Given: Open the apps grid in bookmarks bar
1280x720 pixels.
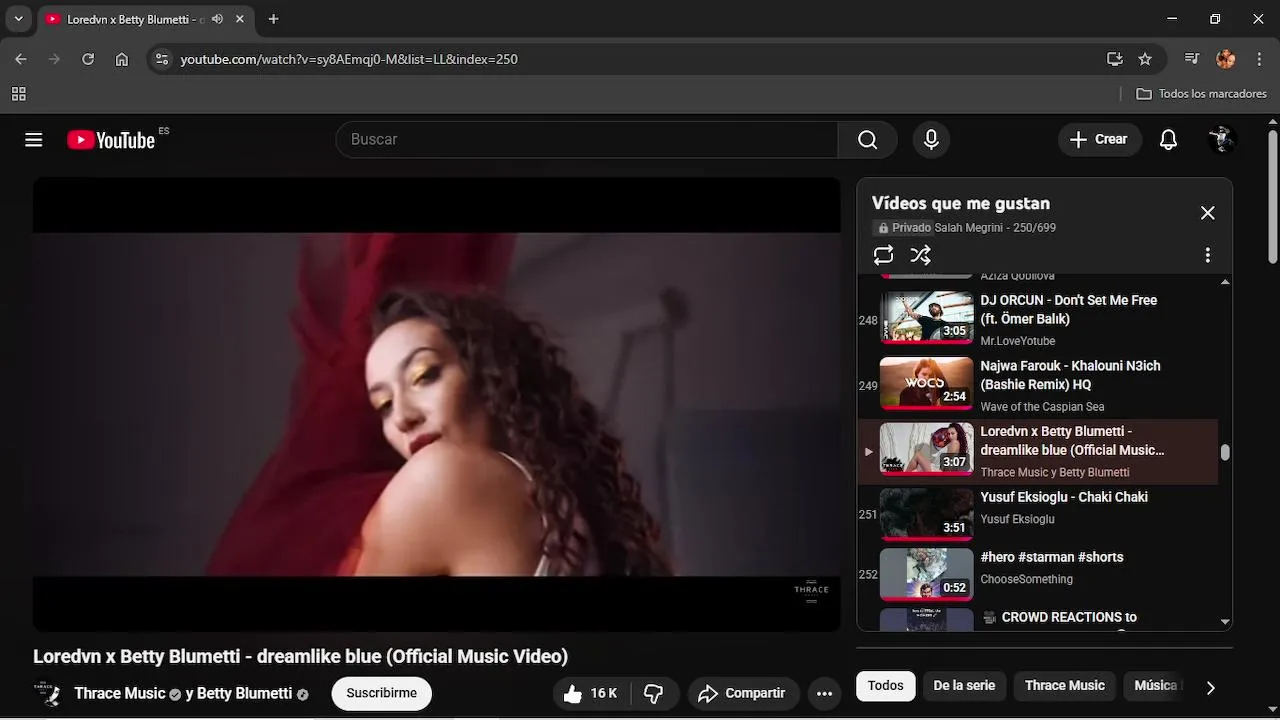Looking at the screenshot, I should tap(18, 94).
